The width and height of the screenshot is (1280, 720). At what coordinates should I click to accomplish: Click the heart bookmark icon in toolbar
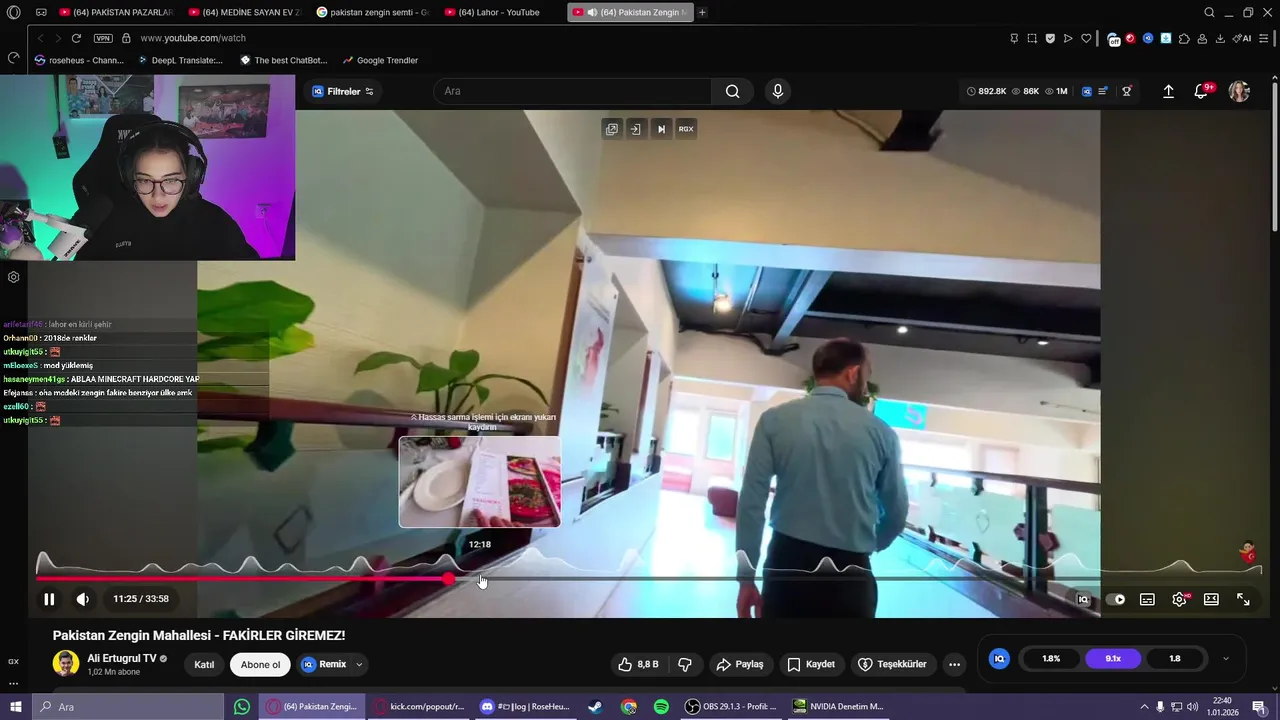coord(1086,38)
